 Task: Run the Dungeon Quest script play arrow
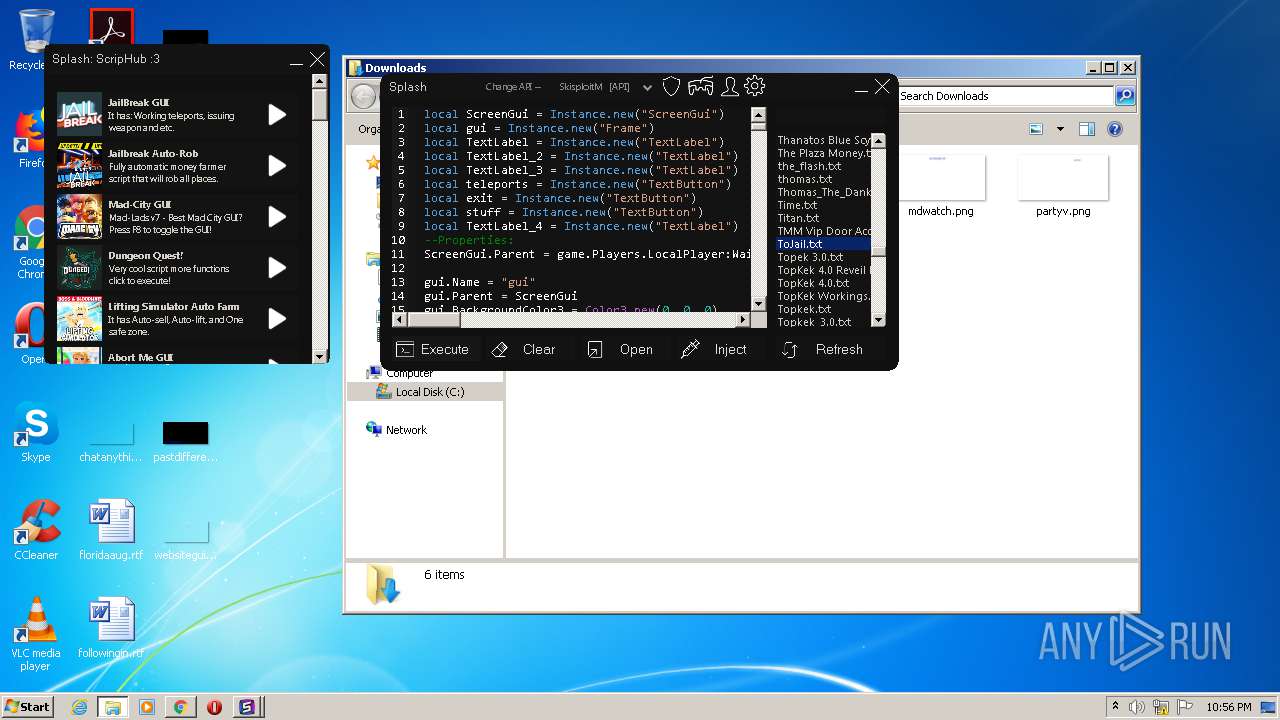coord(277,267)
